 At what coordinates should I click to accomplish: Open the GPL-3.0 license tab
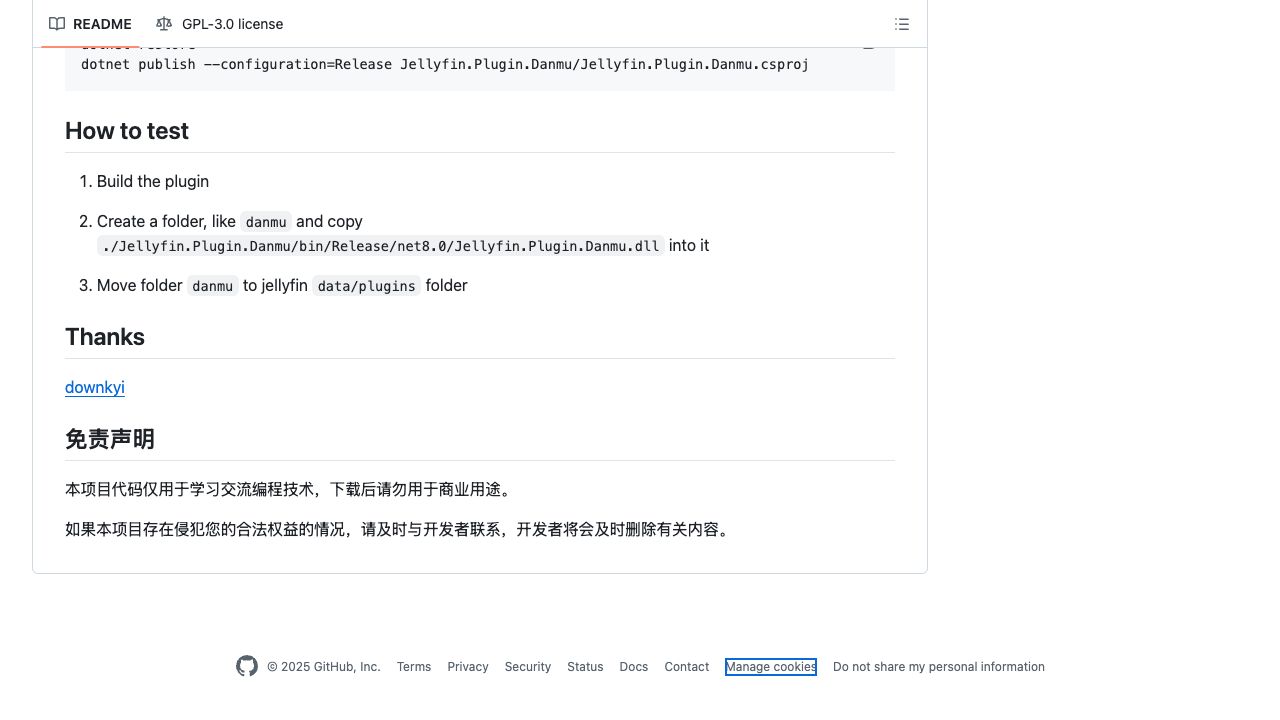tap(232, 24)
